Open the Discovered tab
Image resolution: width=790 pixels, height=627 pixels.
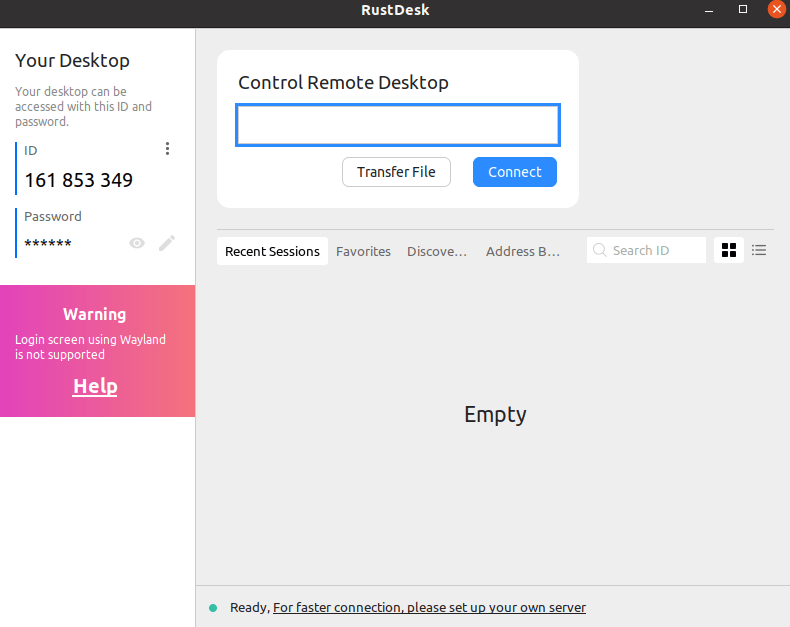pyautogui.click(x=437, y=251)
